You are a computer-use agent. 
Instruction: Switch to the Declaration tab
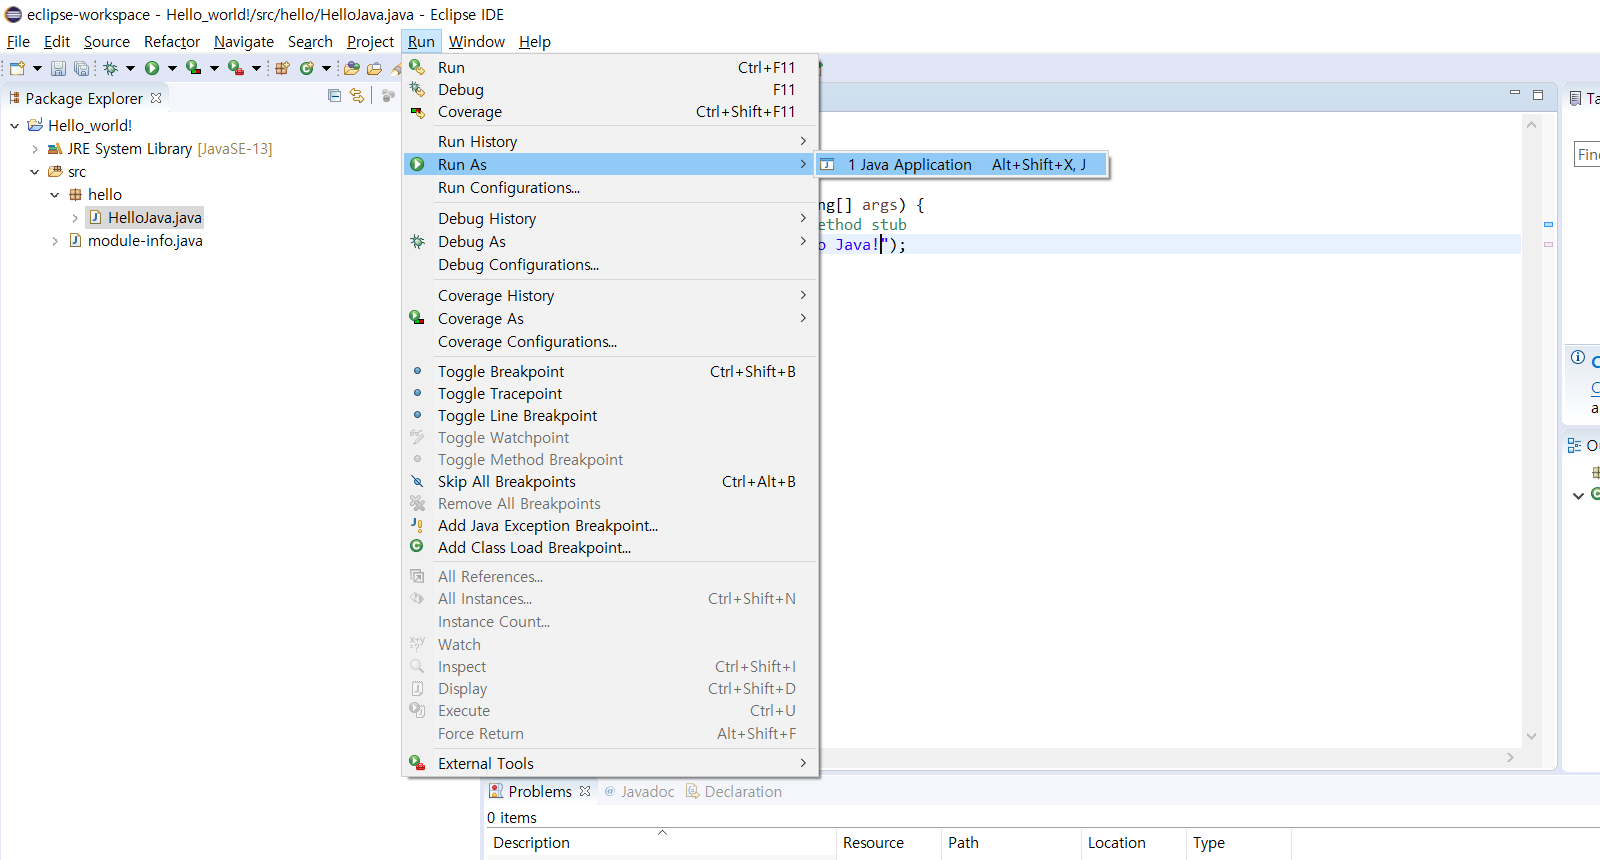(734, 792)
